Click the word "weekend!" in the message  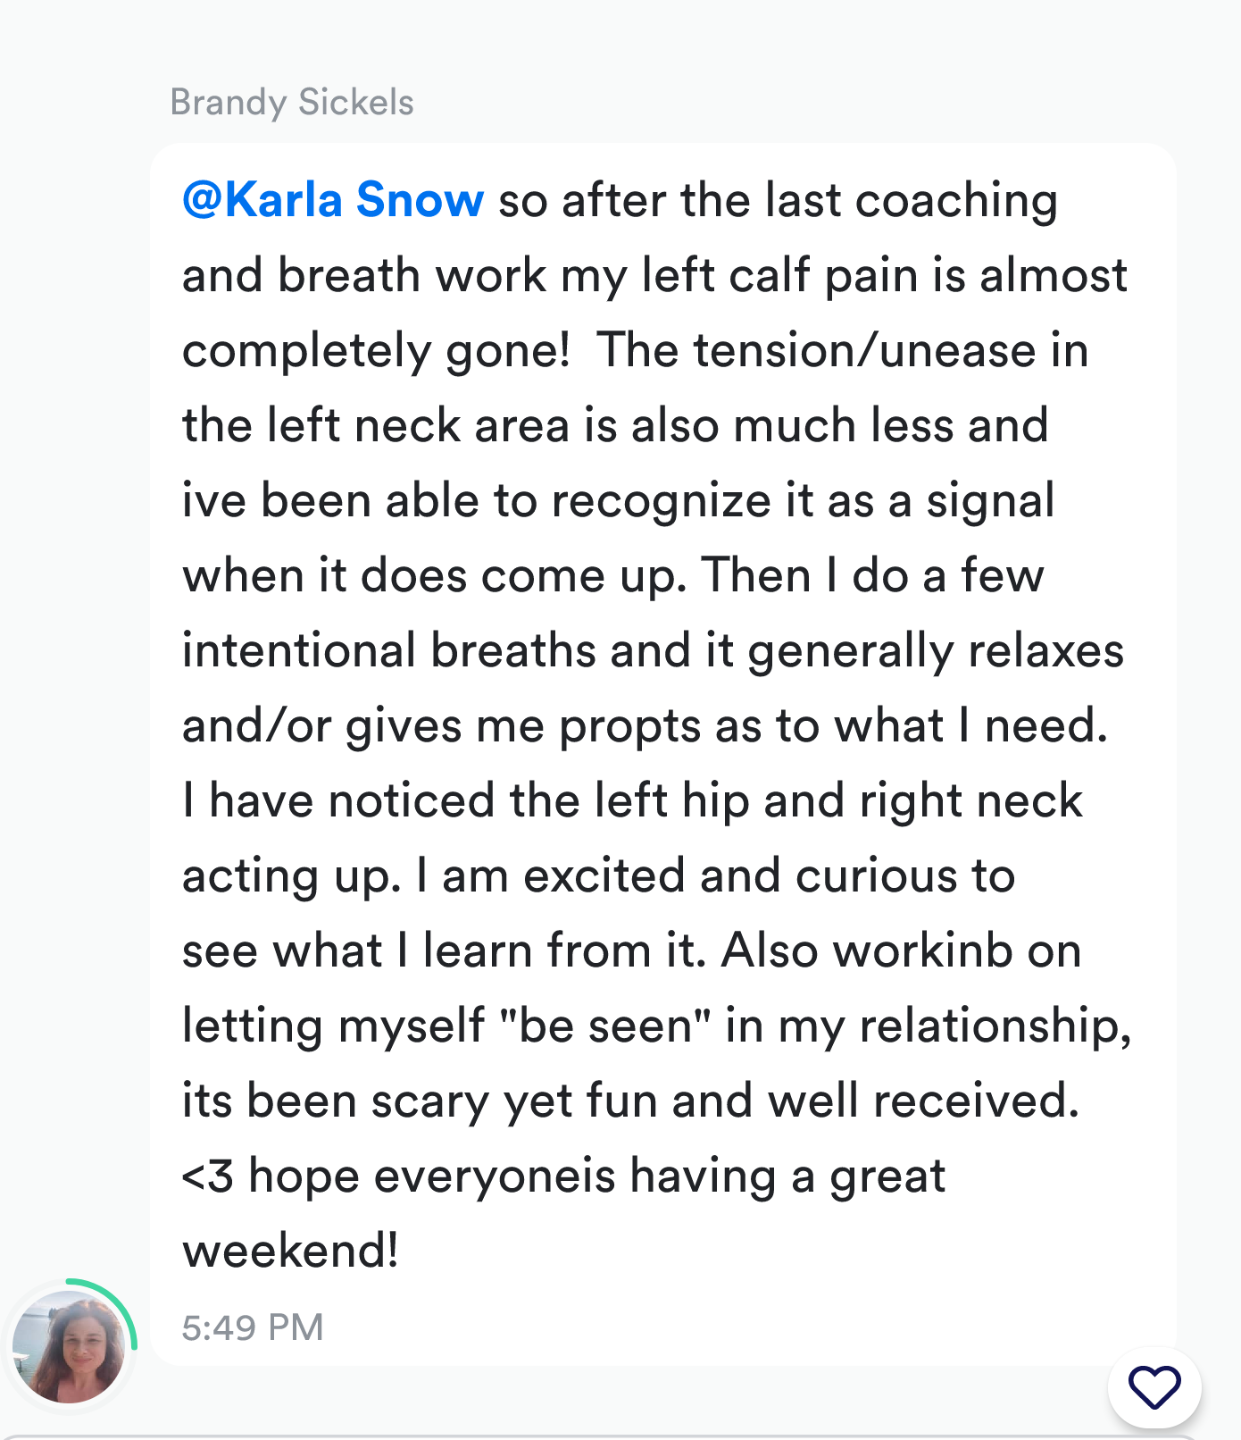coord(290,1250)
